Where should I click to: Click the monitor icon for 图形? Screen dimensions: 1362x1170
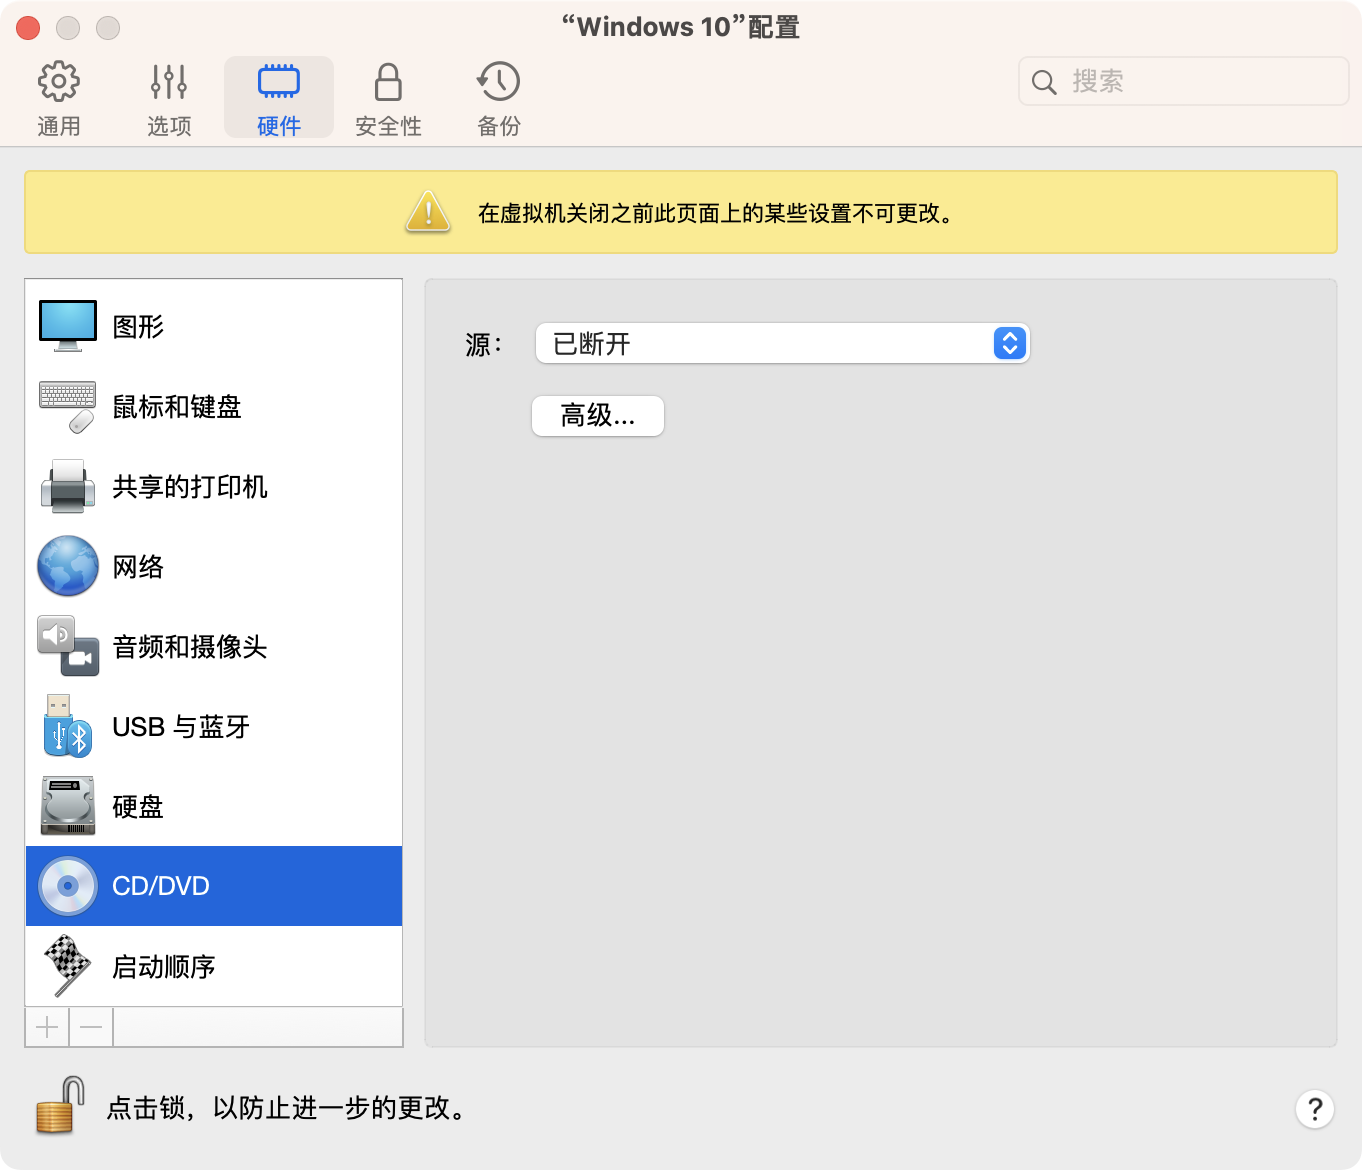coord(68,326)
